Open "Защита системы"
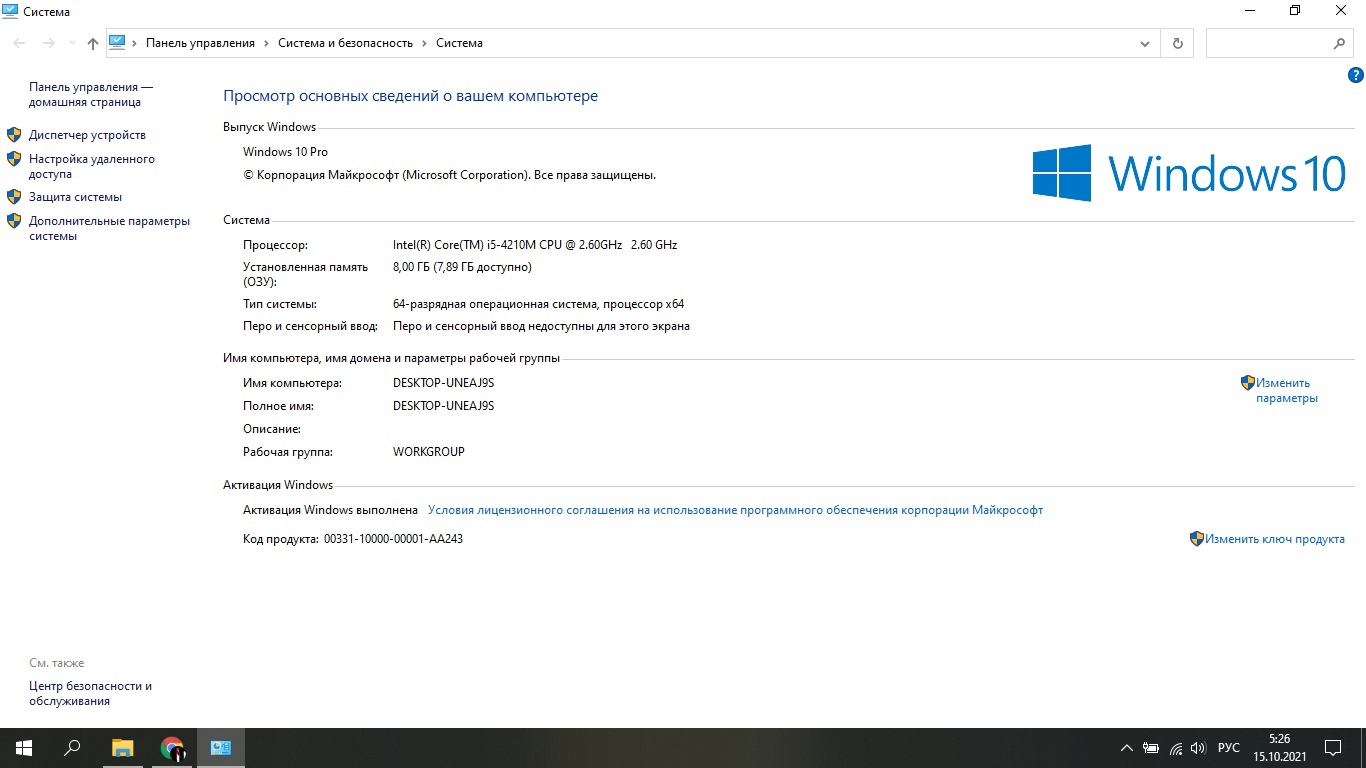This screenshot has height=768, width=1366. click(x=75, y=197)
